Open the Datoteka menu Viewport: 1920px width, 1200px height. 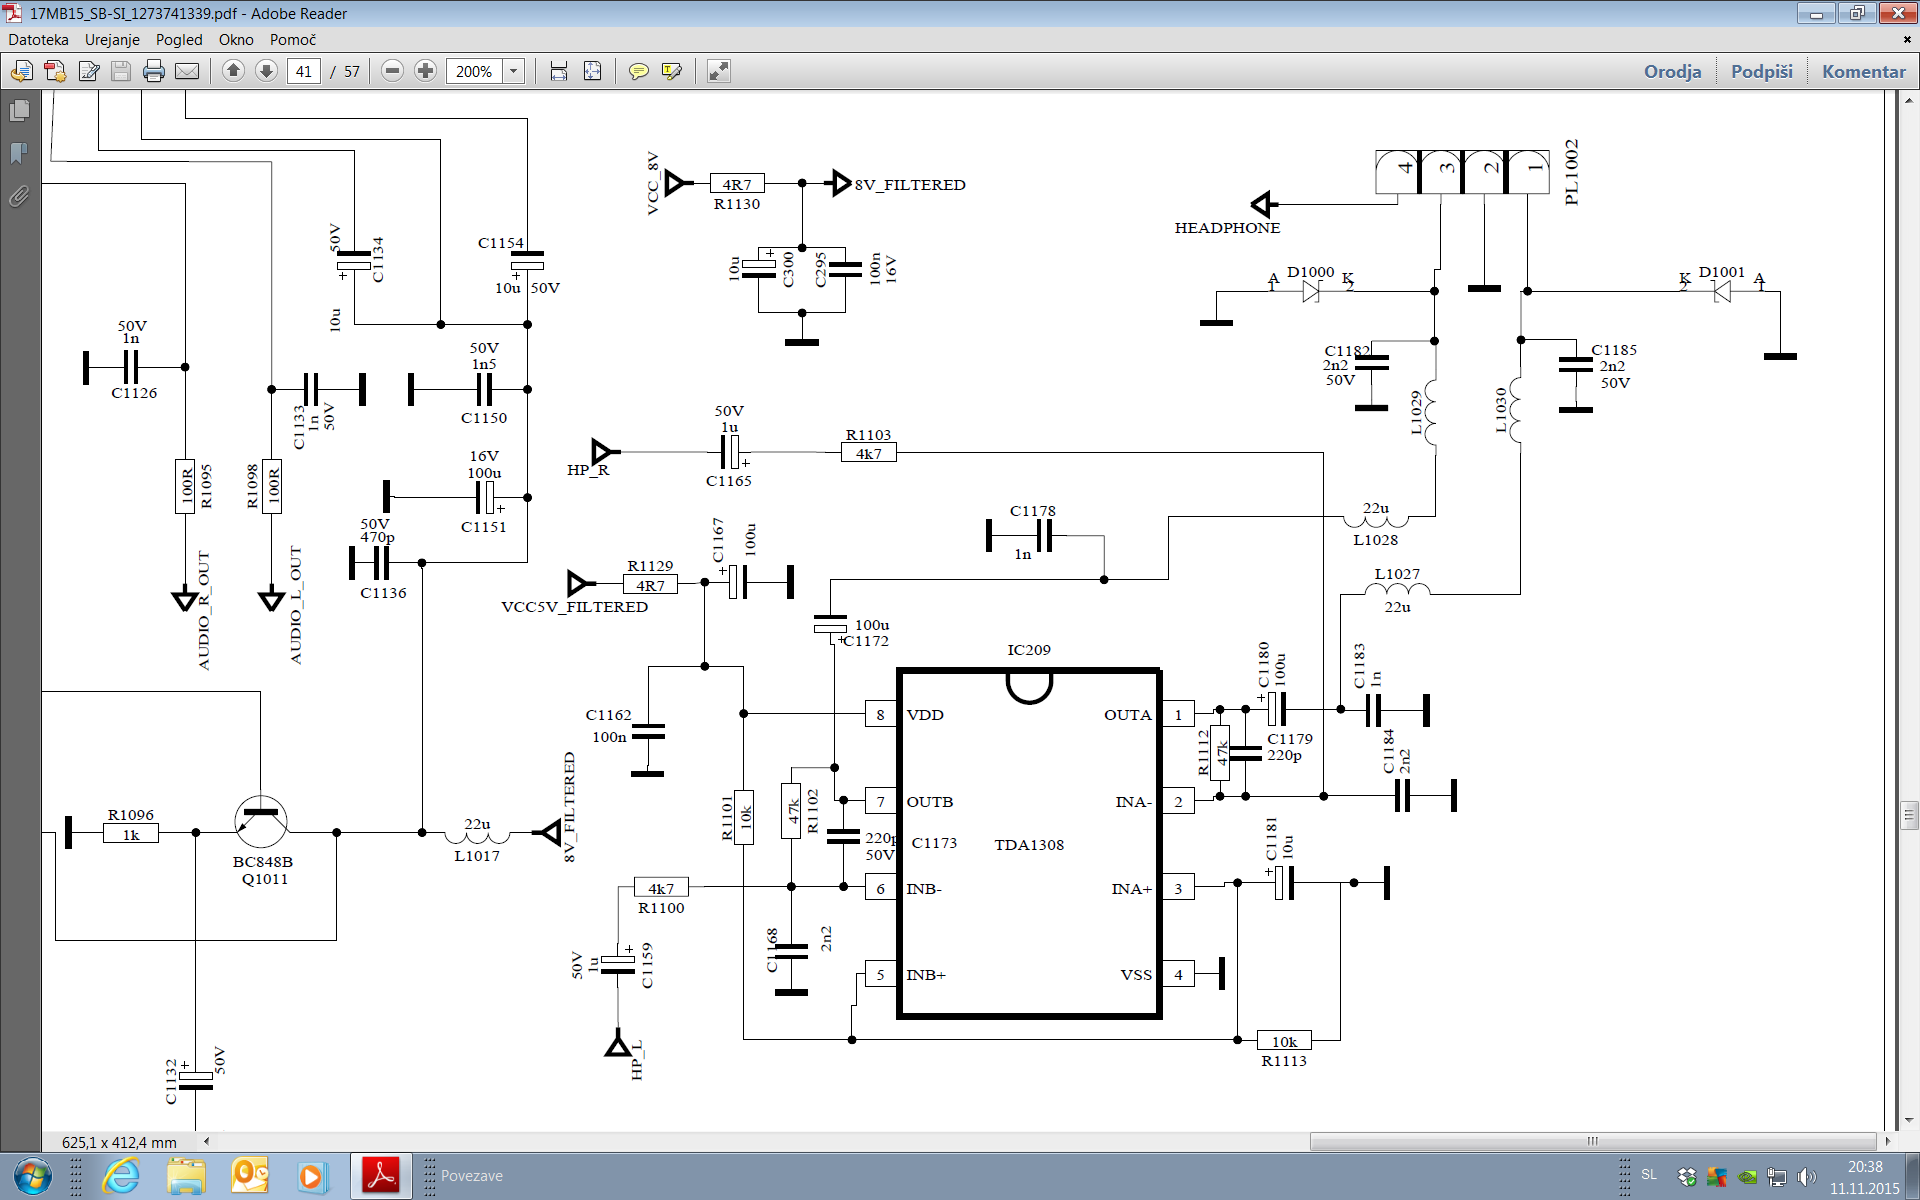pos(38,40)
